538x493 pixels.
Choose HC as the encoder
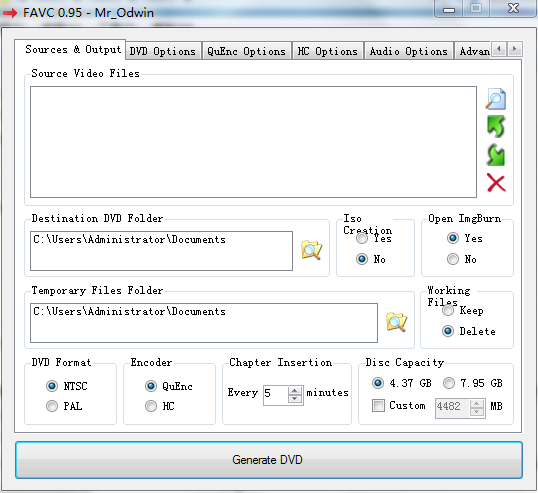pyautogui.click(x=151, y=406)
